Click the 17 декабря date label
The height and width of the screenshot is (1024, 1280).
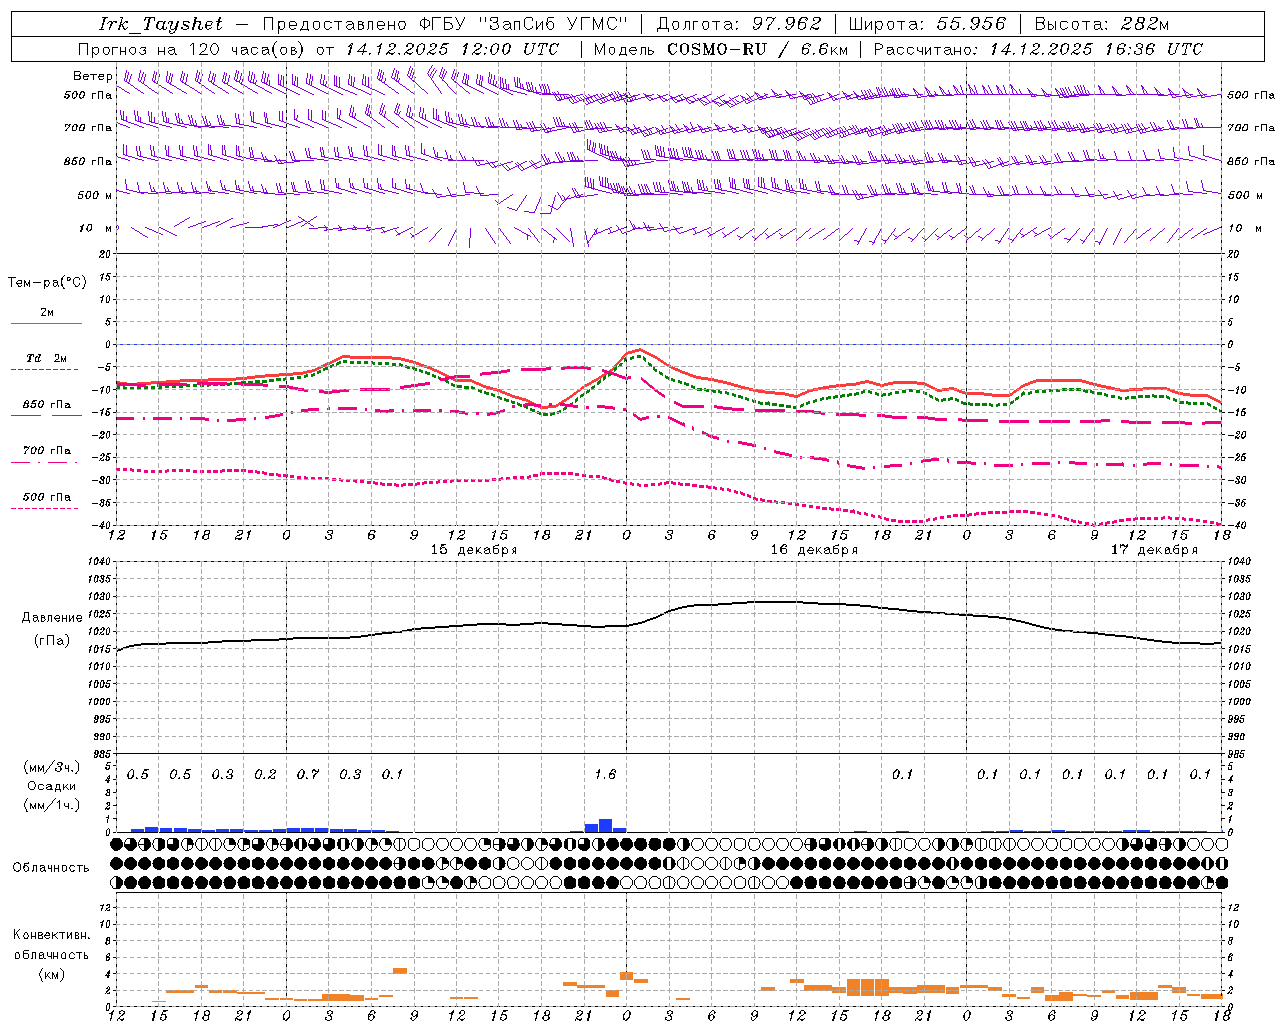point(1154,550)
